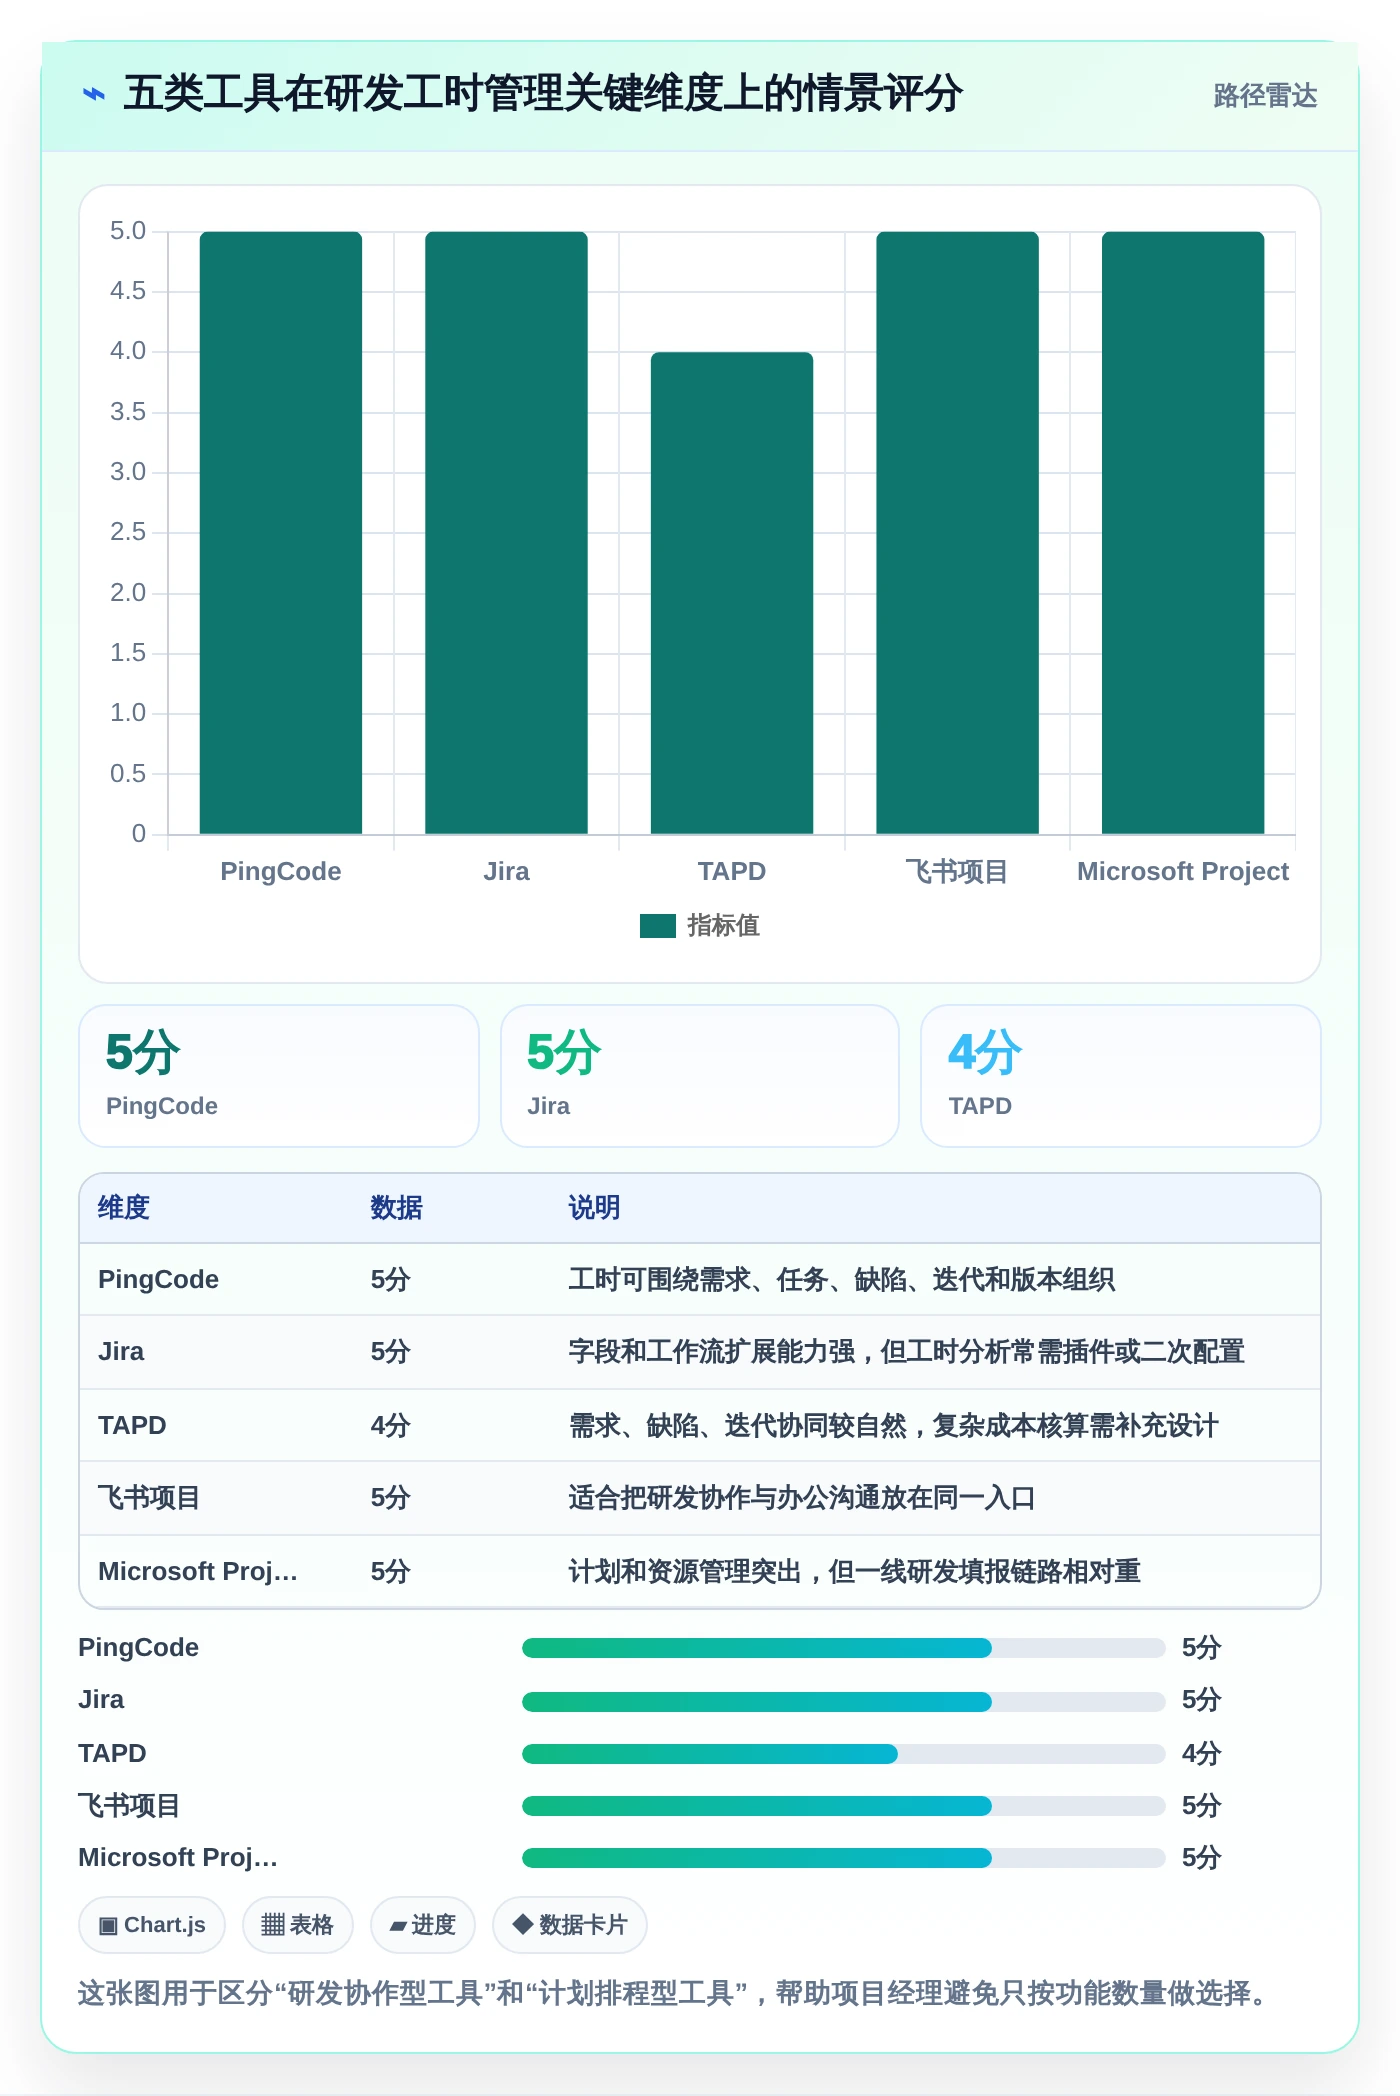Select the 飞书项目 bar in the chart
This screenshot has width=1400, height=2096.
pos(957,533)
